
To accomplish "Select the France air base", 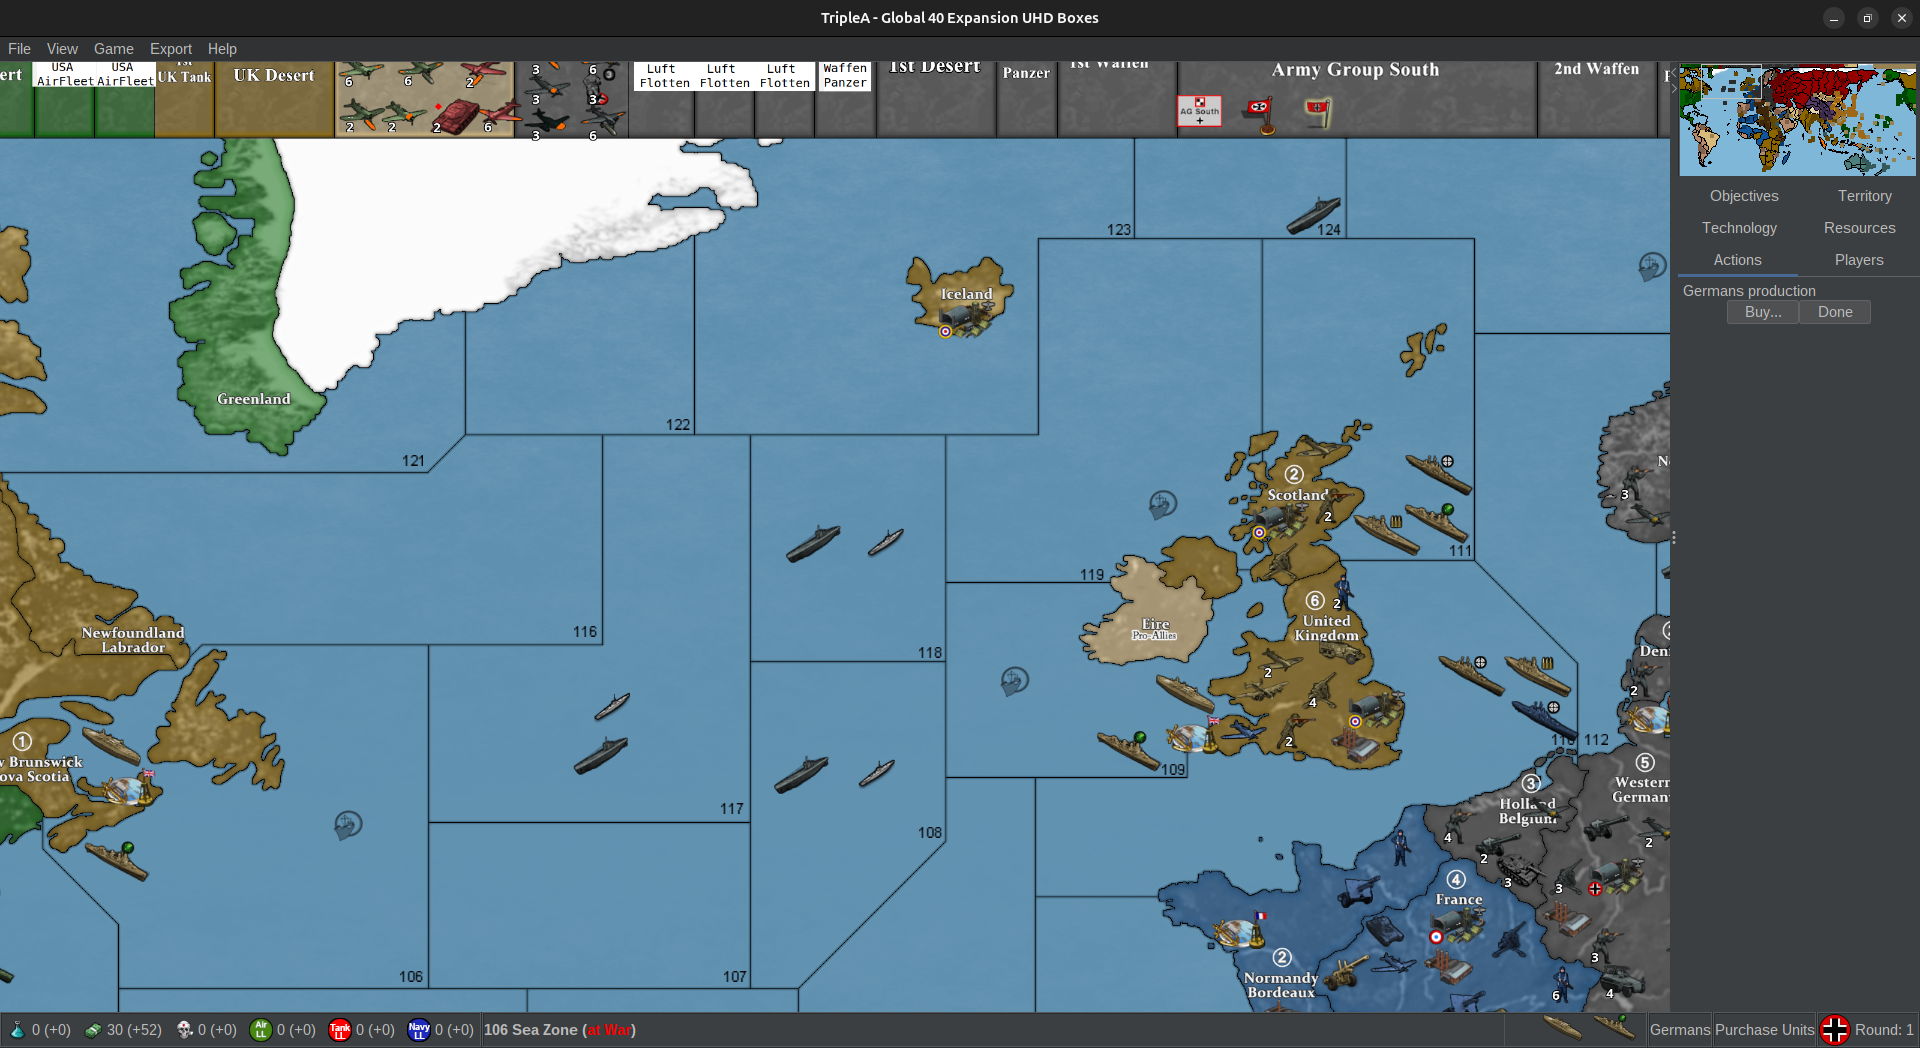I will tap(1460, 927).
